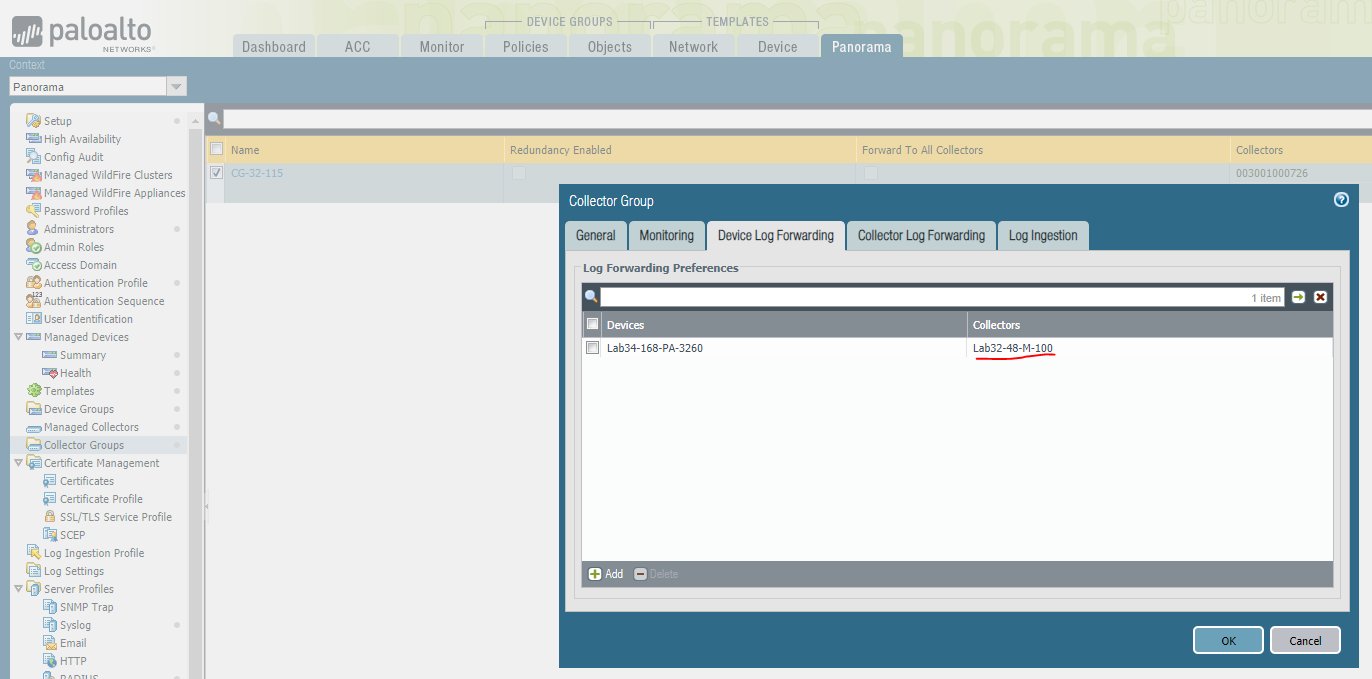The image size is (1372, 679).
Task: Open the Network tab
Action: (694, 46)
